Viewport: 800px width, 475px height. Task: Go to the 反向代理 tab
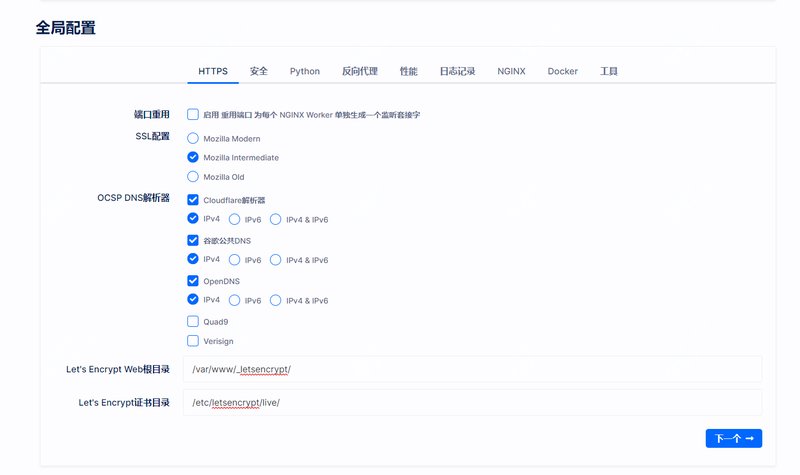point(360,71)
